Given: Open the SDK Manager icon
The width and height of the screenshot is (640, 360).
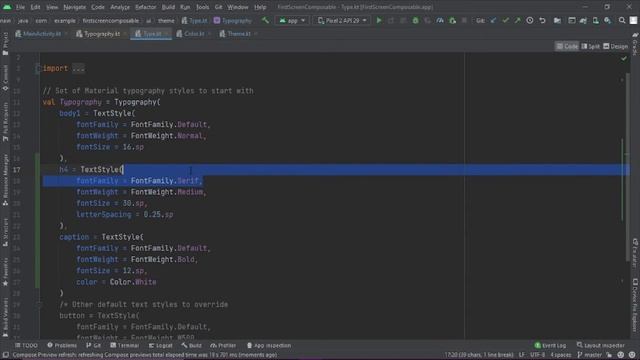Looking at the screenshot, I should (607, 20).
